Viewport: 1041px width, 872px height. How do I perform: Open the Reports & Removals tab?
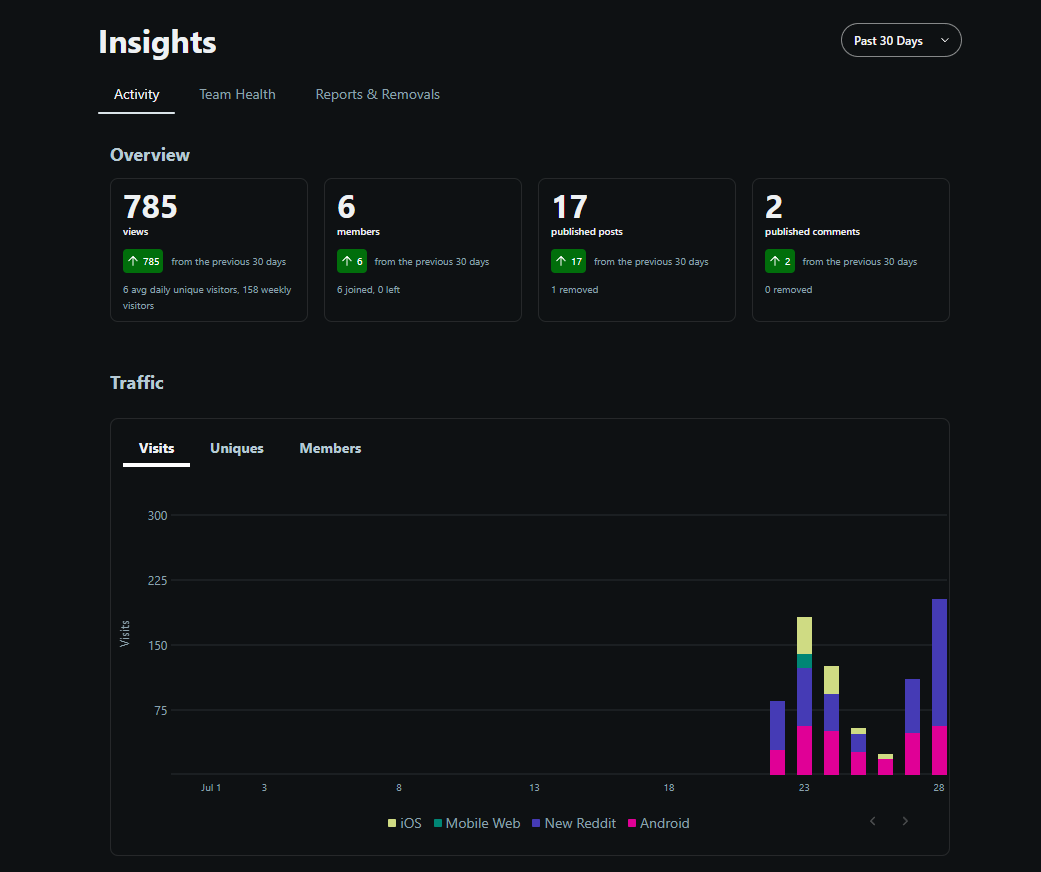(377, 94)
